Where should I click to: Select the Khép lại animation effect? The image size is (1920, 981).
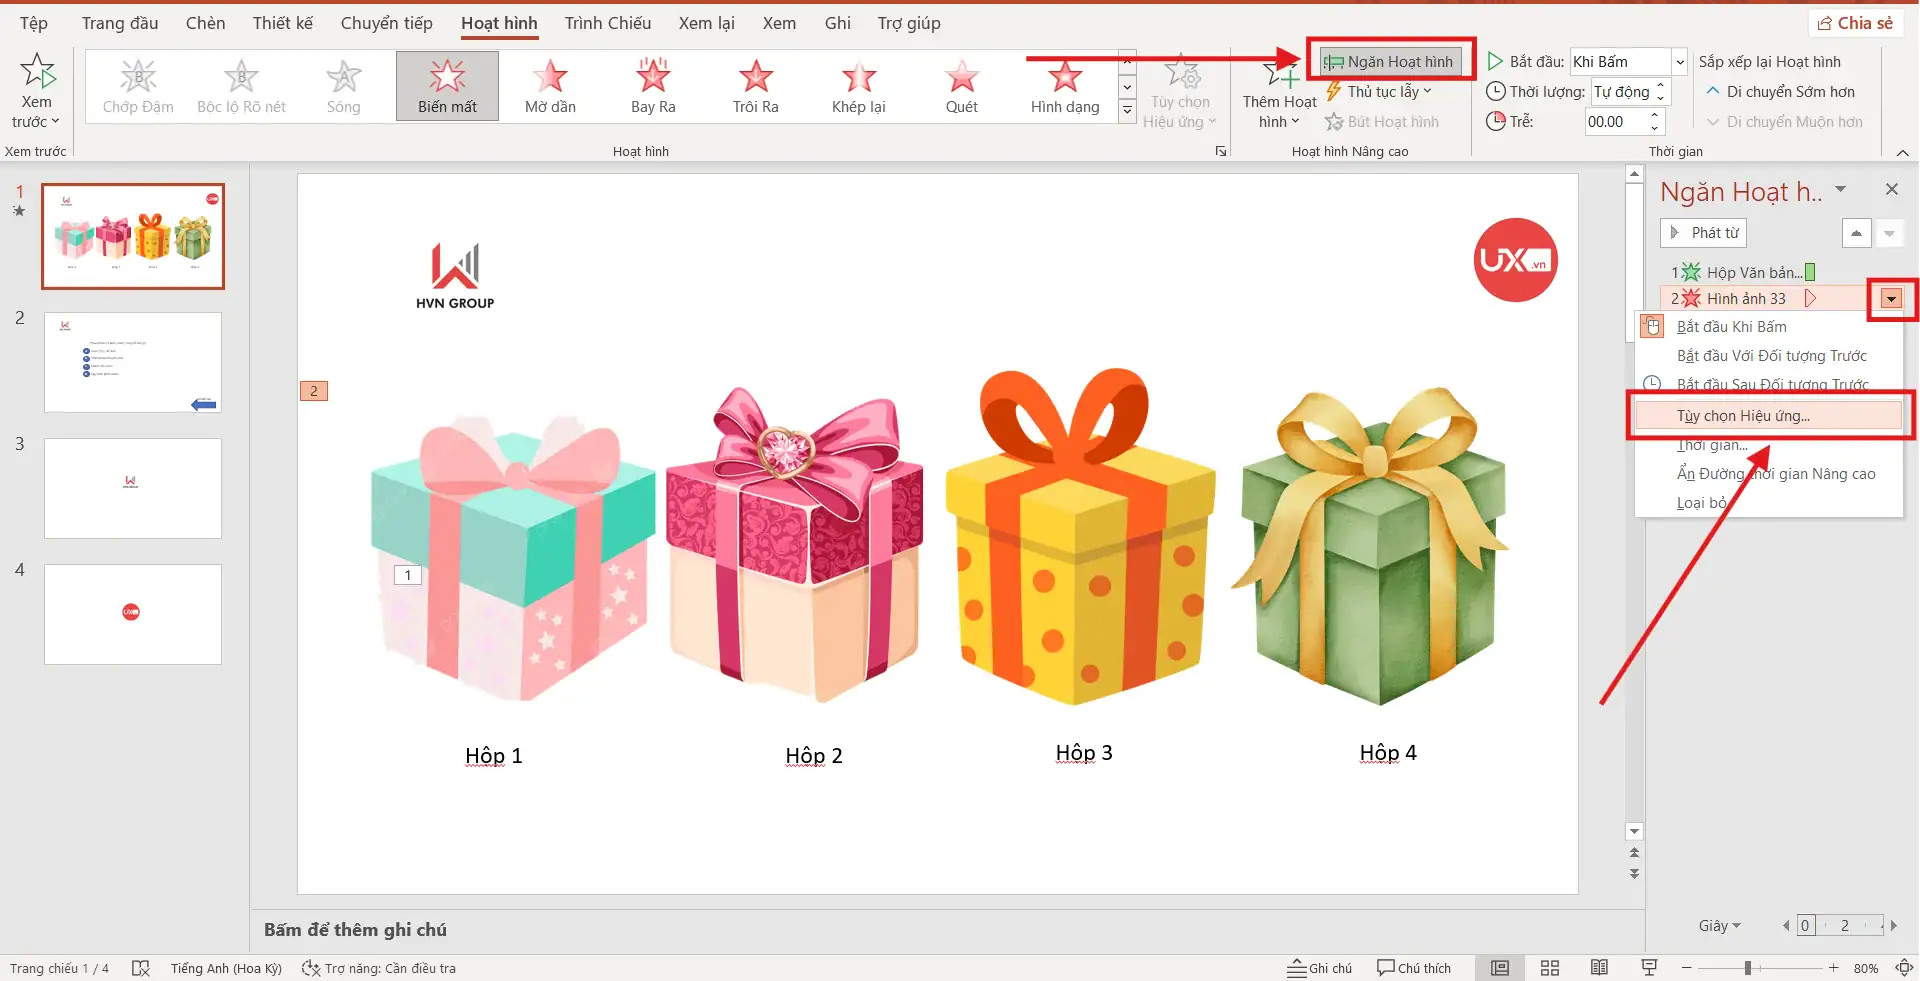[x=858, y=86]
